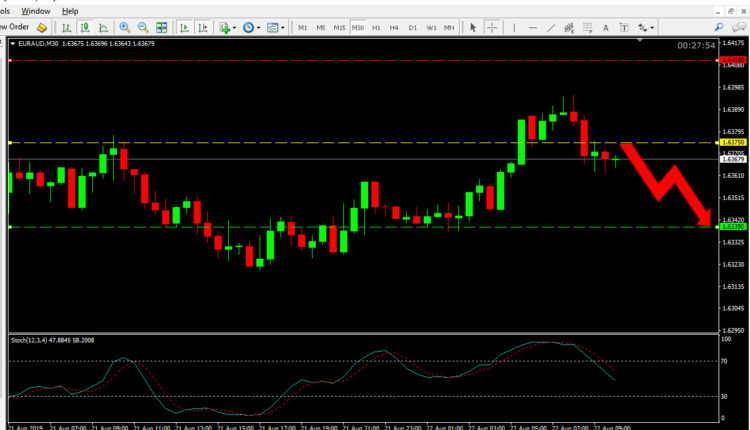750x430 pixels.
Task: Zoom out of the chart
Action: tap(143, 28)
